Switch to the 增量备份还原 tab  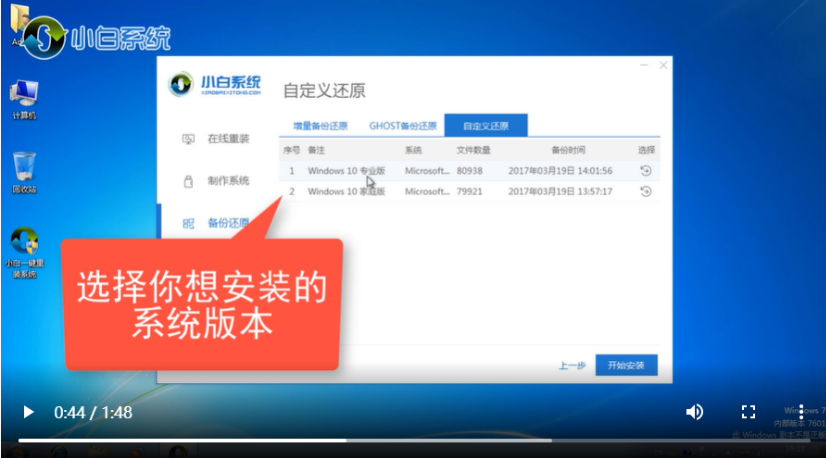[x=320, y=126]
